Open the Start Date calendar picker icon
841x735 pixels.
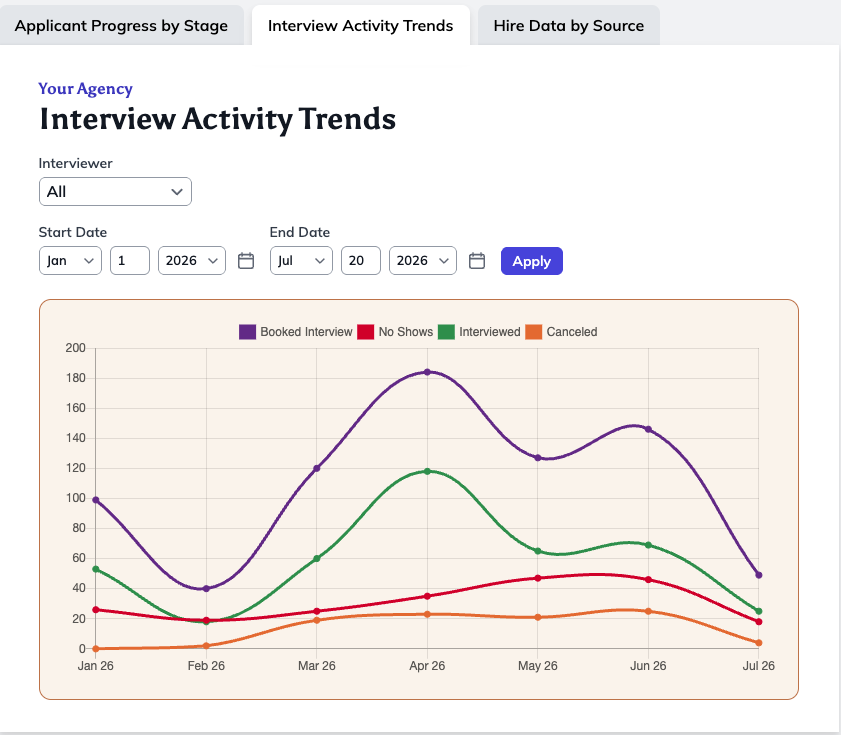[x=246, y=261]
